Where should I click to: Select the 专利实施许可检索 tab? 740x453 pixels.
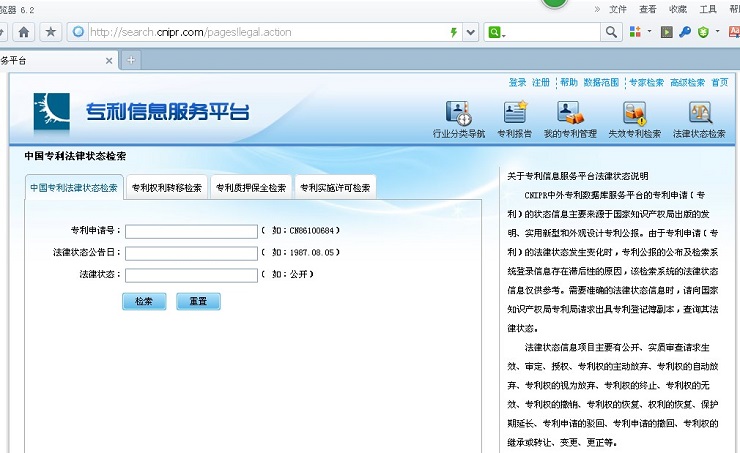point(335,187)
